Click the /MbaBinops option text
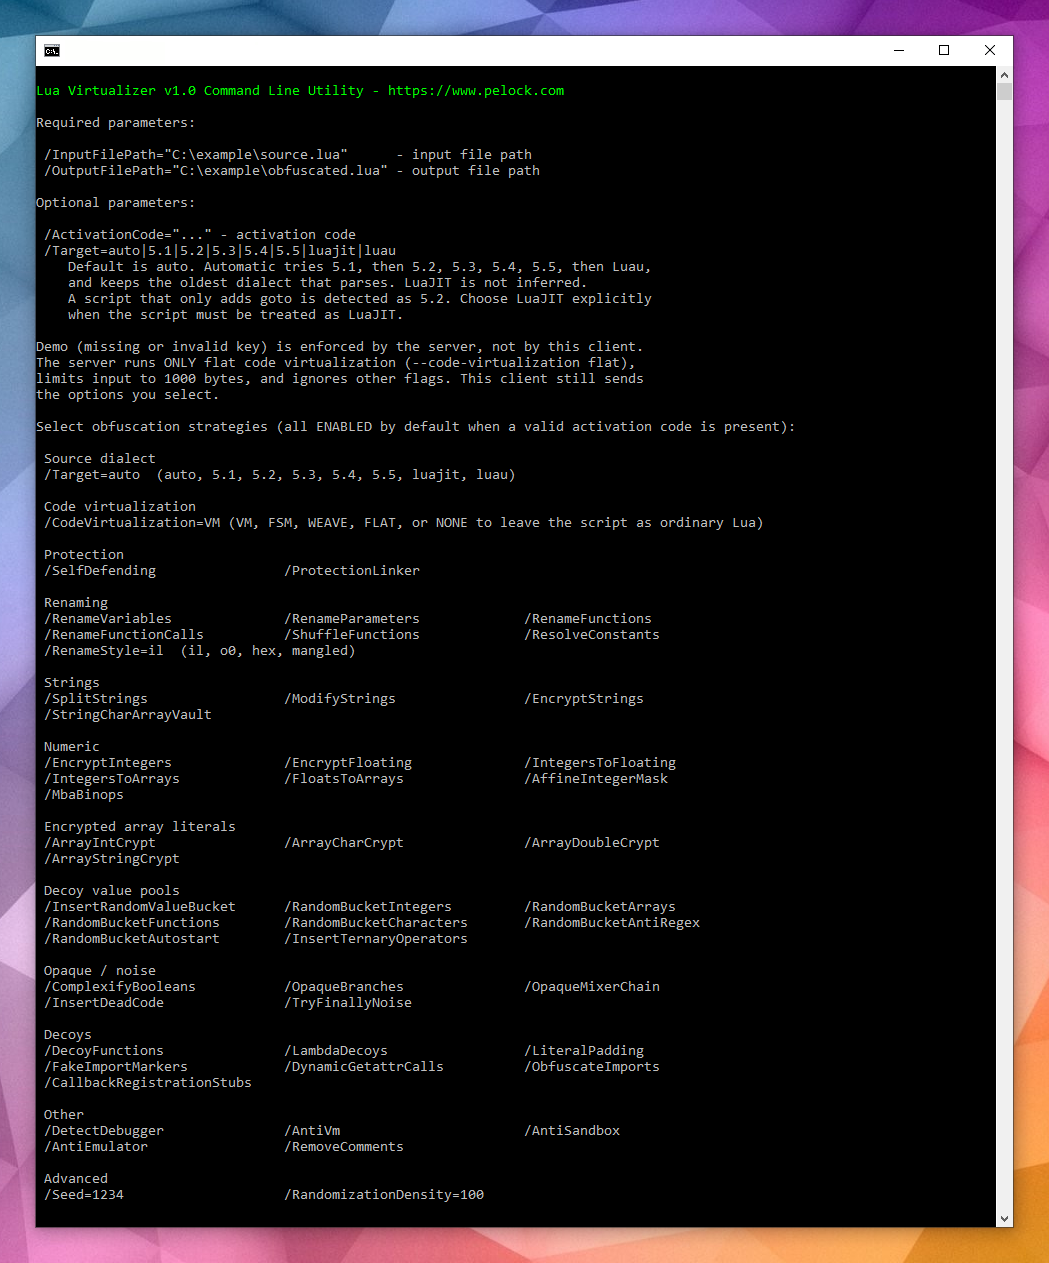This screenshot has height=1263, width=1049. [84, 795]
